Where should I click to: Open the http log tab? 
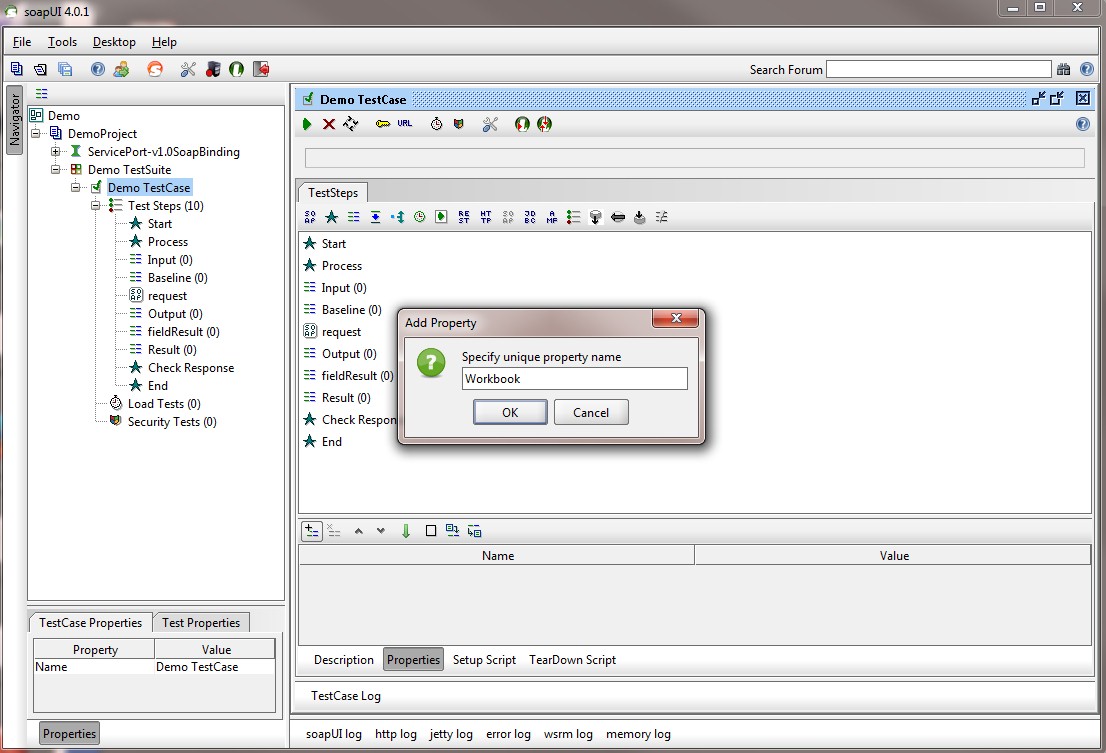(396, 734)
